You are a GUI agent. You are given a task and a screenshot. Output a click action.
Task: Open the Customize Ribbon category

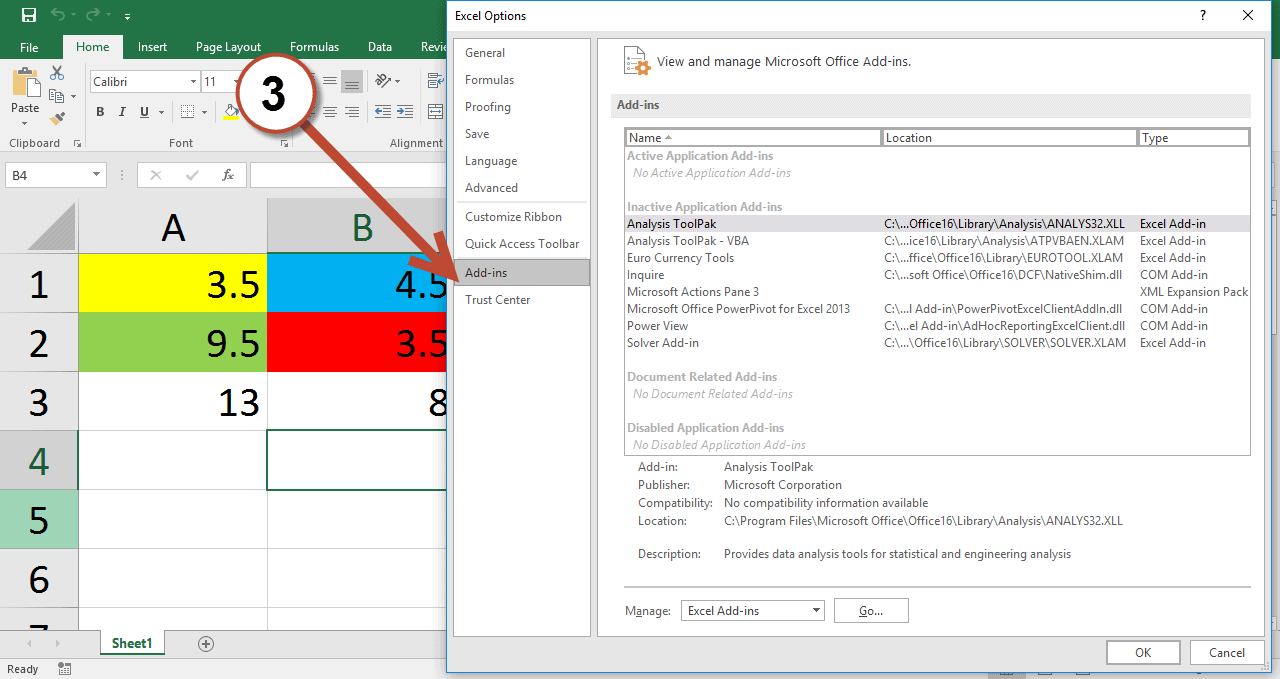[x=521, y=217]
